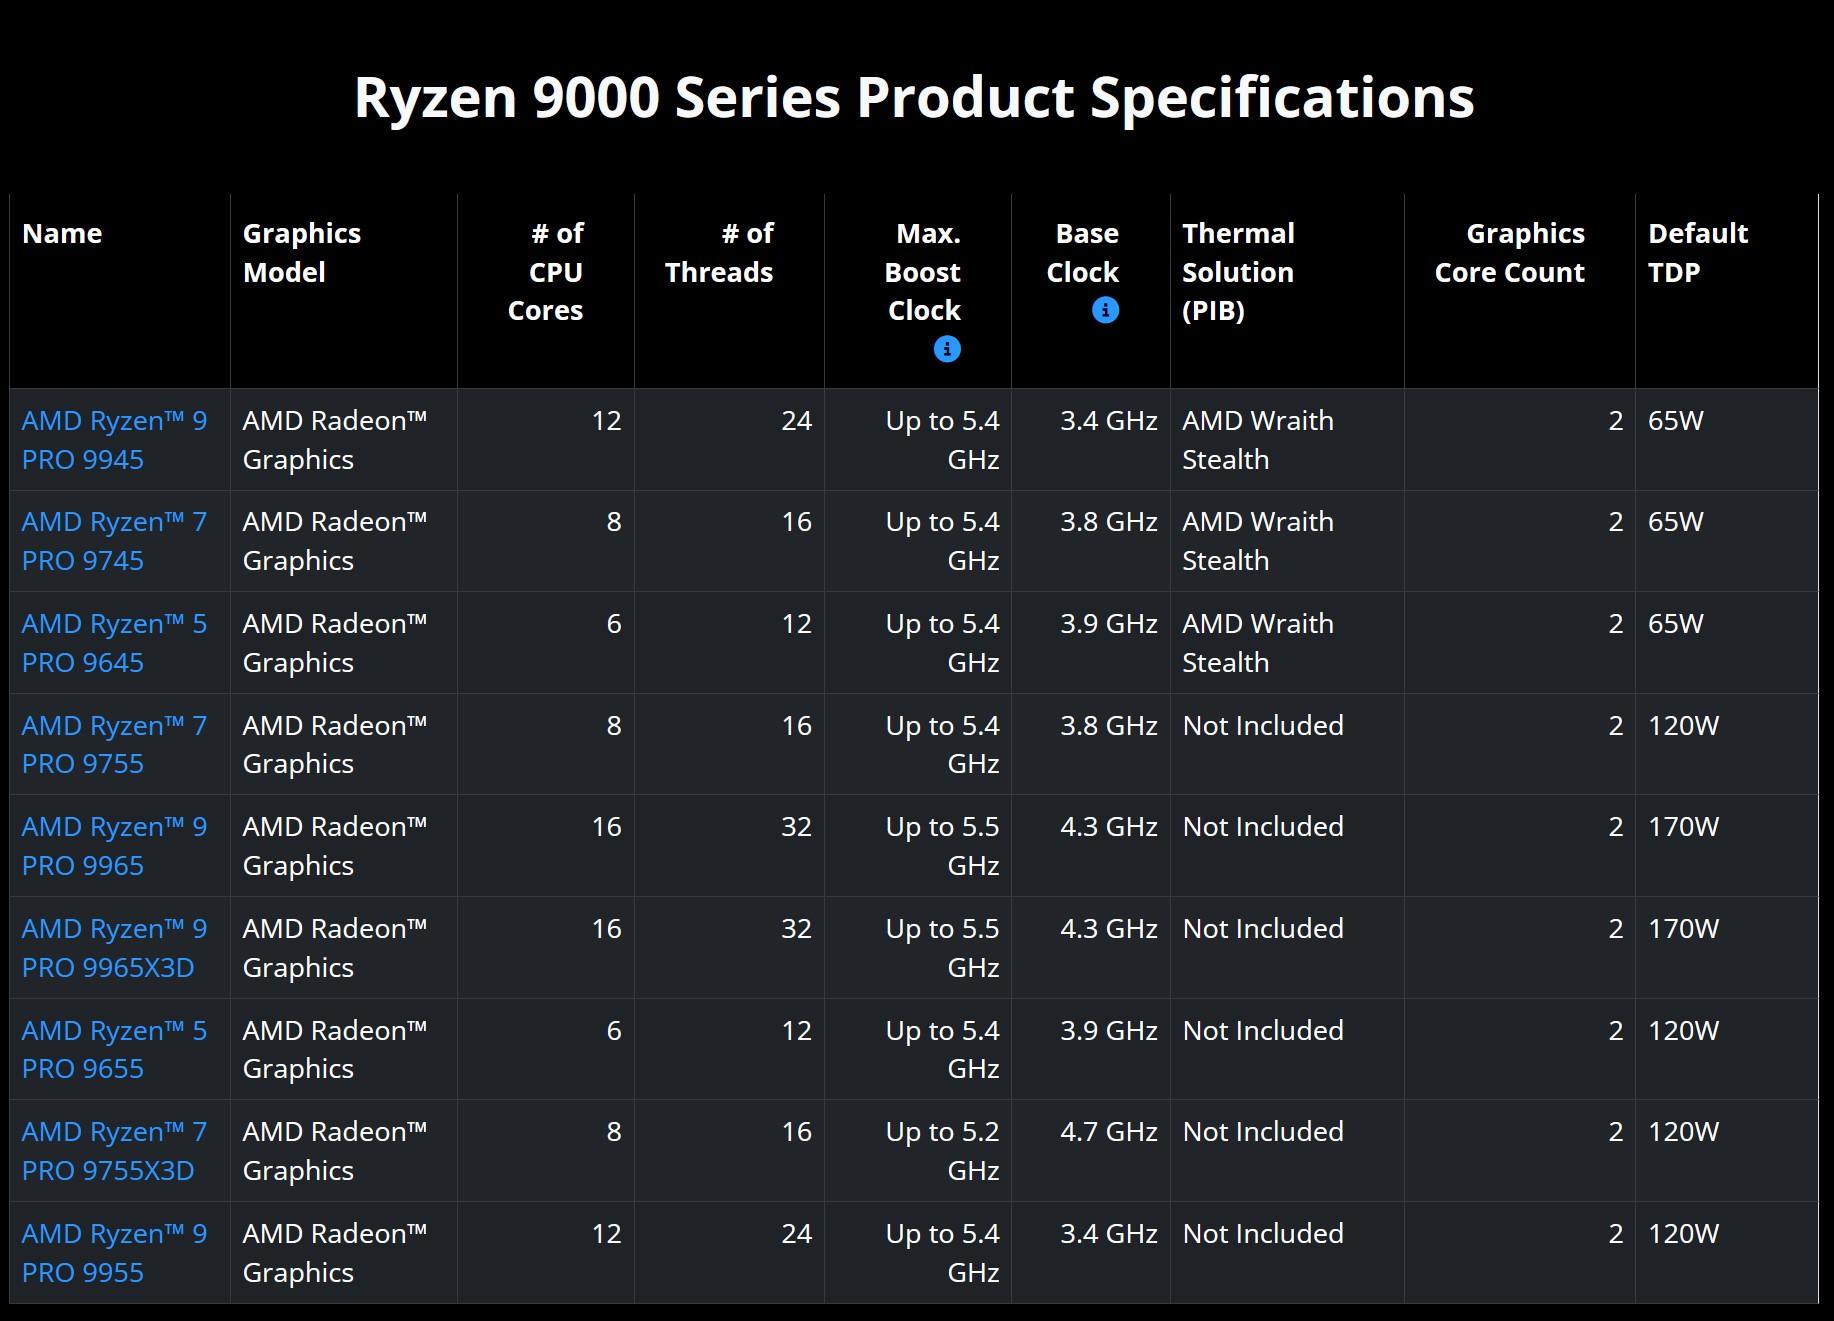The image size is (1834, 1321).
Task: Click the Graphics Core Count header
Action: [x=1510, y=253]
